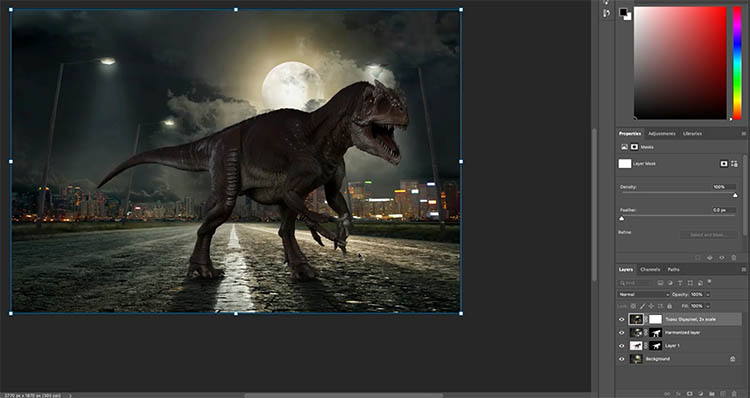The height and width of the screenshot is (398, 750).
Task: Toggle mask enable eye icon in Properties
Action: pyautogui.click(x=722, y=258)
